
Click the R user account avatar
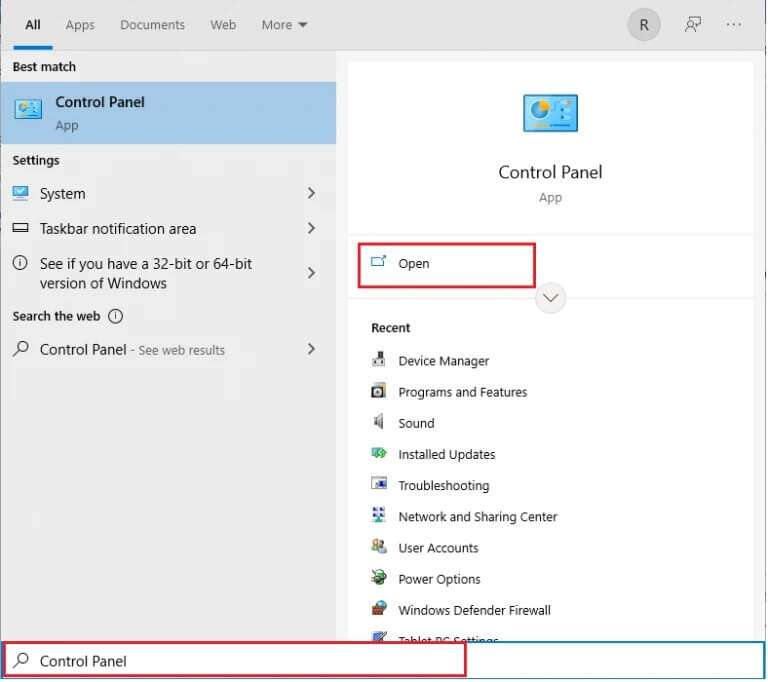(644, 24)
